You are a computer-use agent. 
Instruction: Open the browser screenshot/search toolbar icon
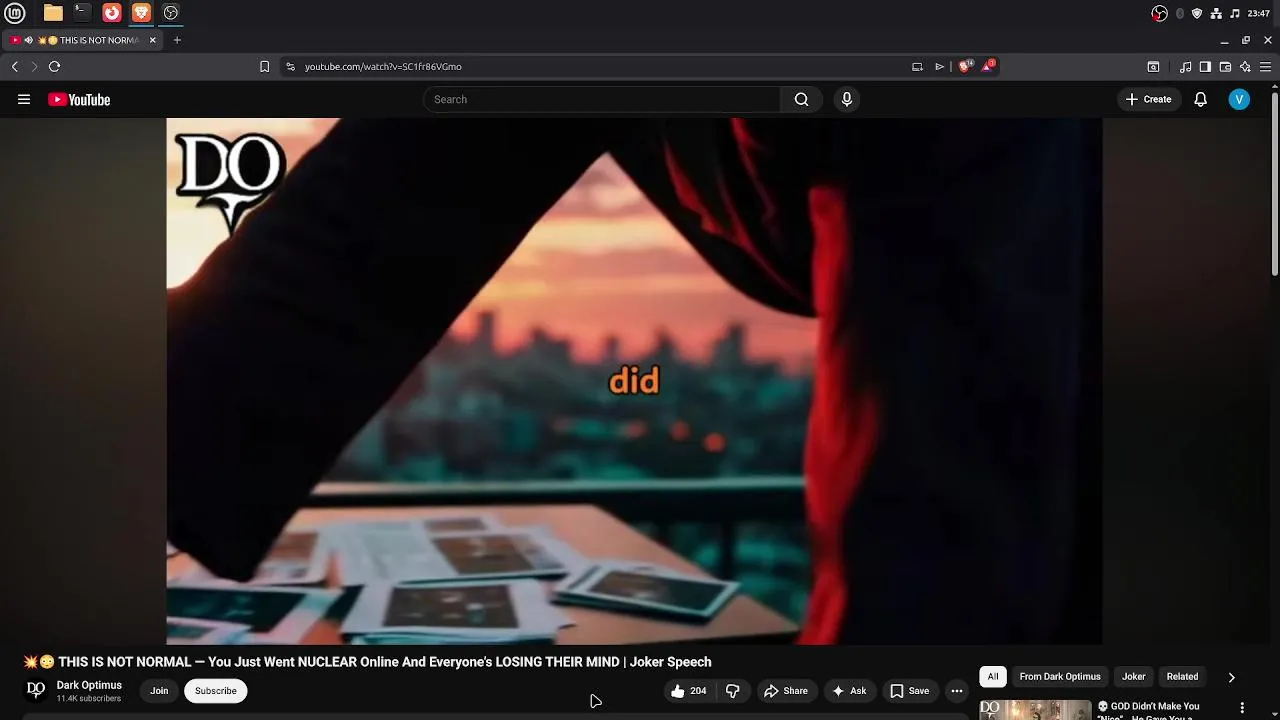pos(1153,67)
